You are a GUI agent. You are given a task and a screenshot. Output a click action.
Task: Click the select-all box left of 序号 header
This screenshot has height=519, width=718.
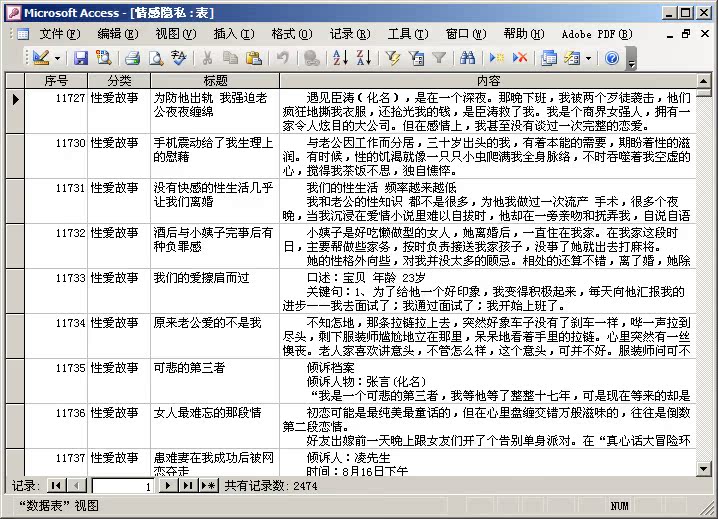coord(15,81)
